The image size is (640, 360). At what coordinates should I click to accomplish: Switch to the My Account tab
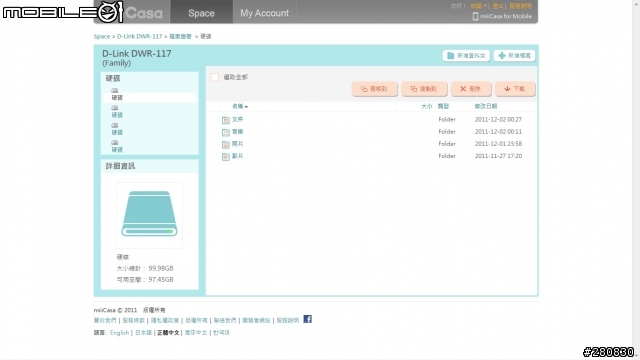tap(264, 13)
